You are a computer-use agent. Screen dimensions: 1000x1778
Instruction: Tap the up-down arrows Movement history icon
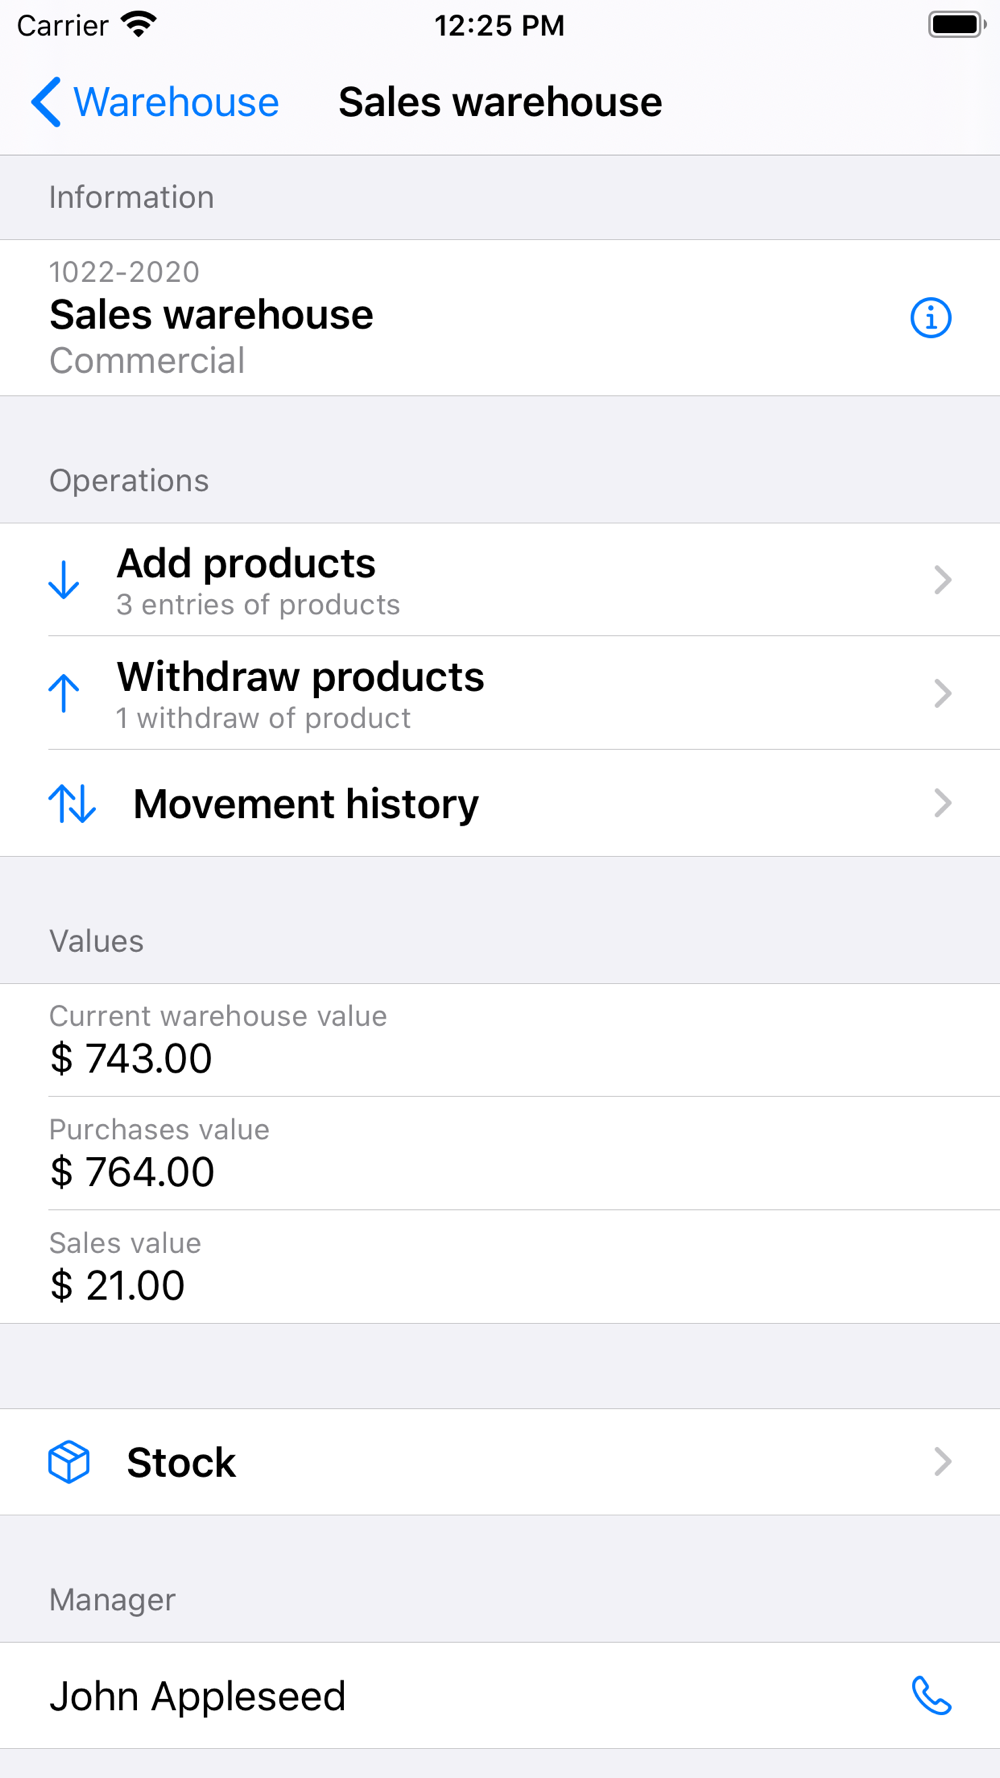(x=72, y=803)
